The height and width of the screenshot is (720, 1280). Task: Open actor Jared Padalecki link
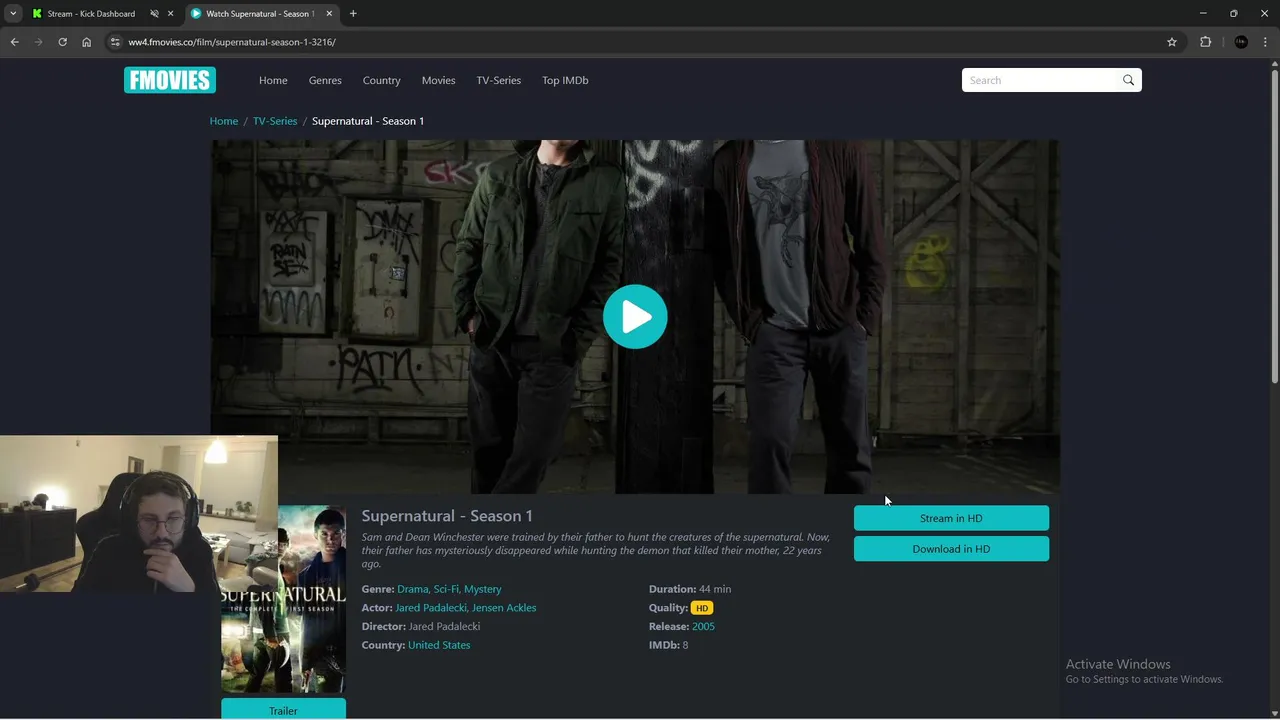(x=431, y=608)
